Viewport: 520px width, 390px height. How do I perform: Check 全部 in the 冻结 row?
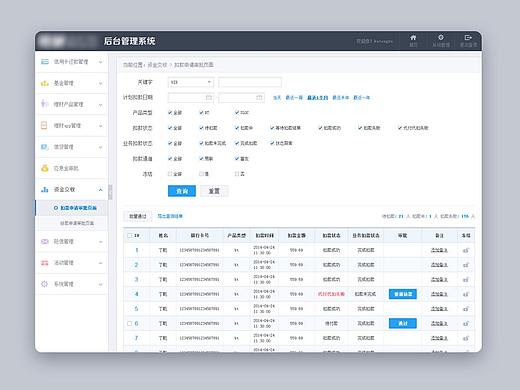point(170,174)
